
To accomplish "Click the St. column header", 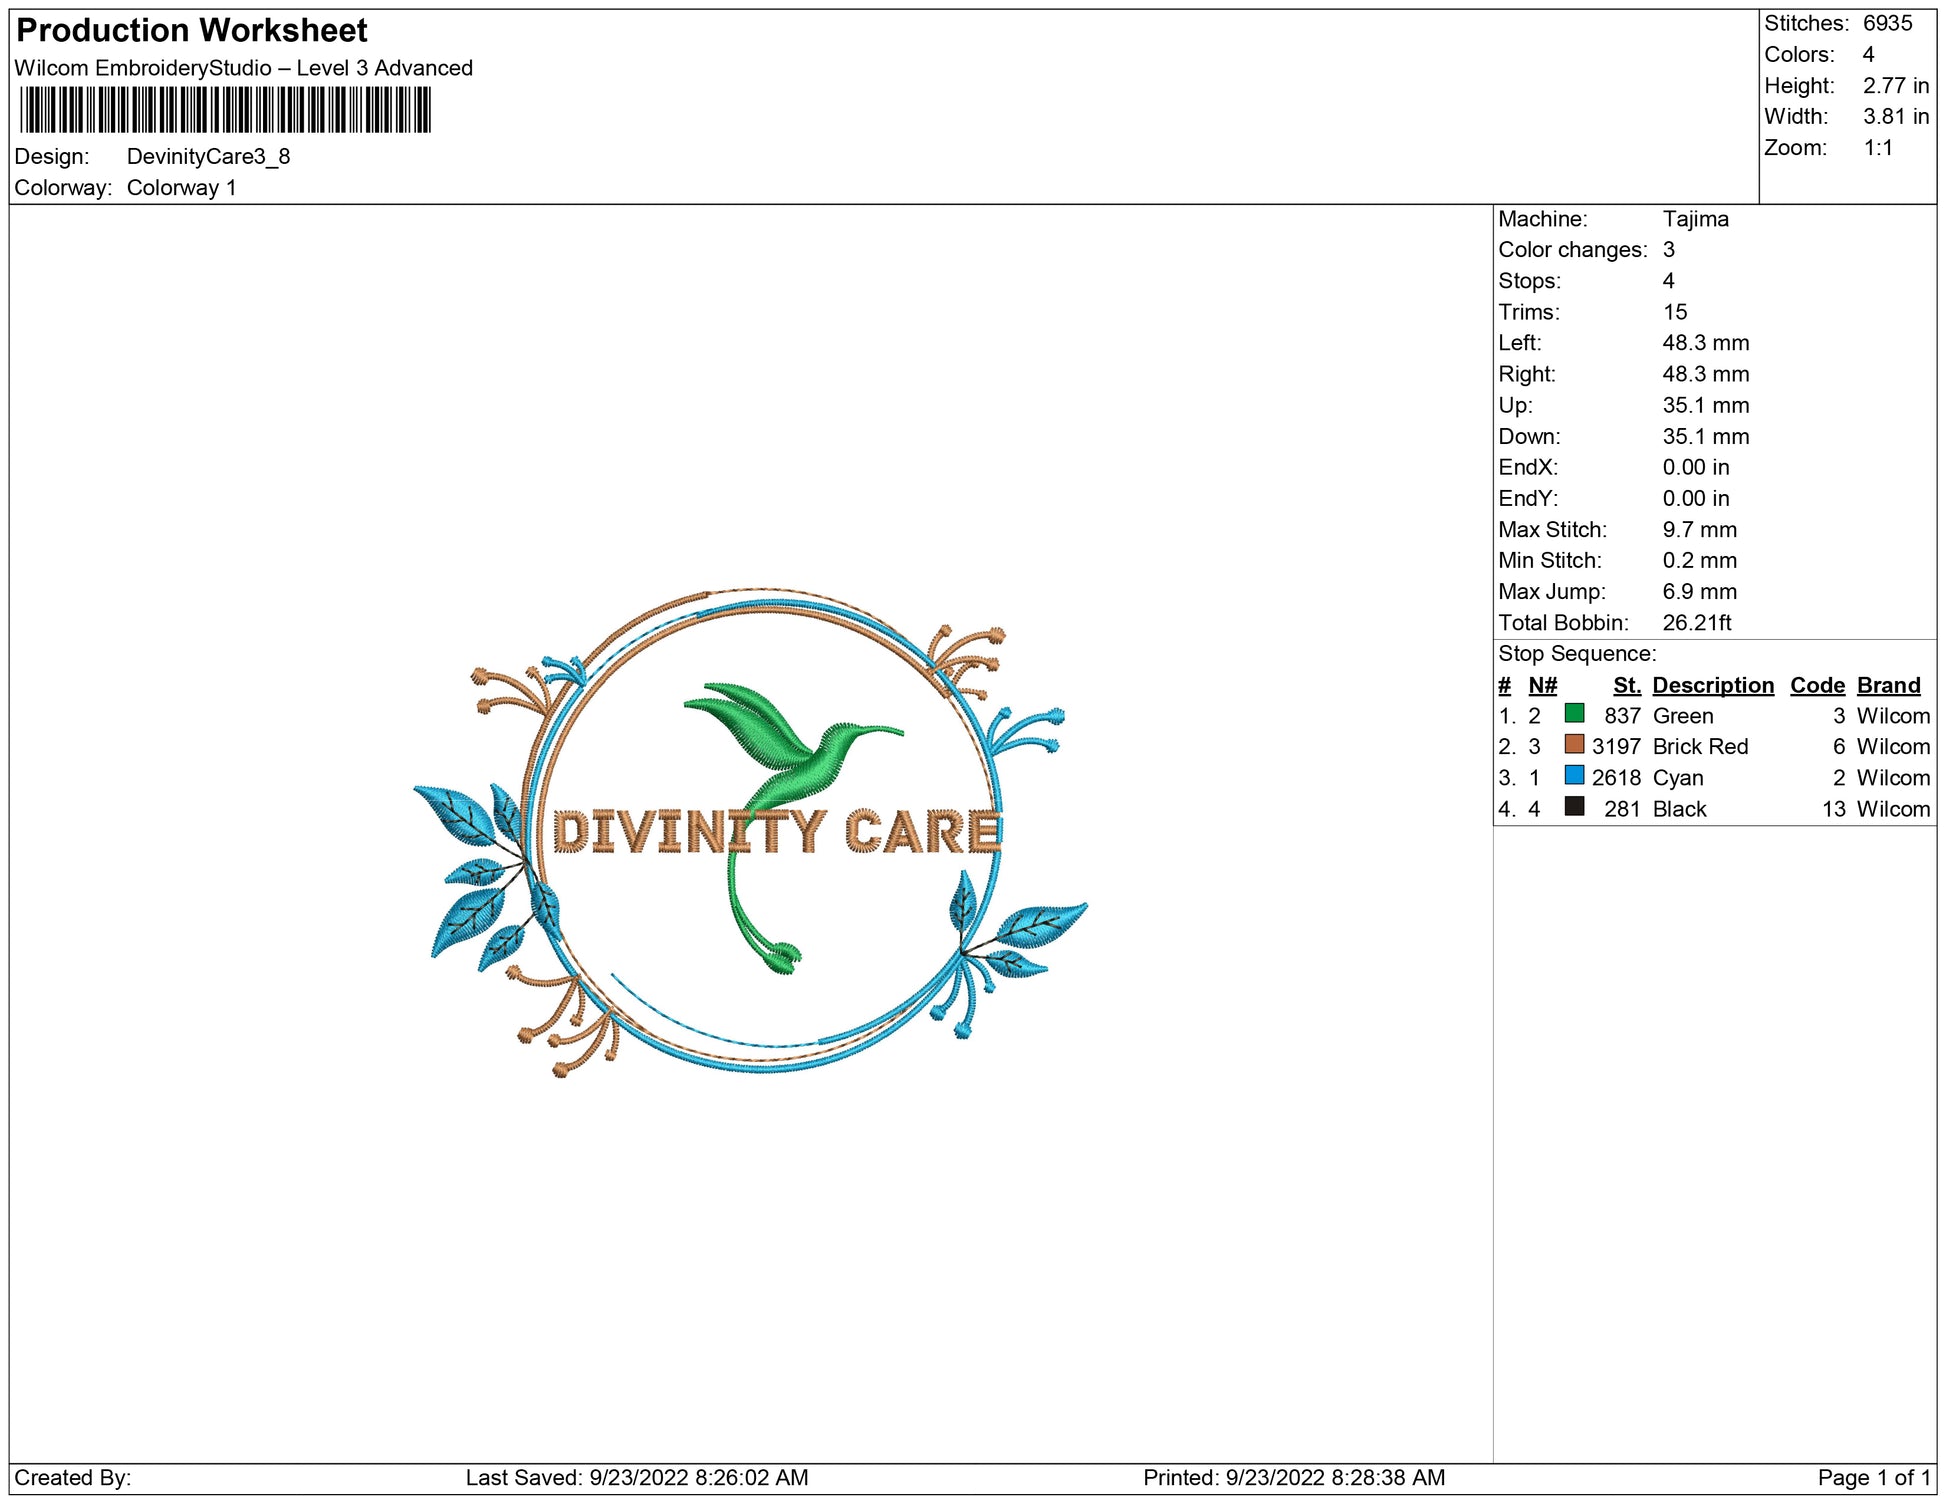I will point(1626,685).
